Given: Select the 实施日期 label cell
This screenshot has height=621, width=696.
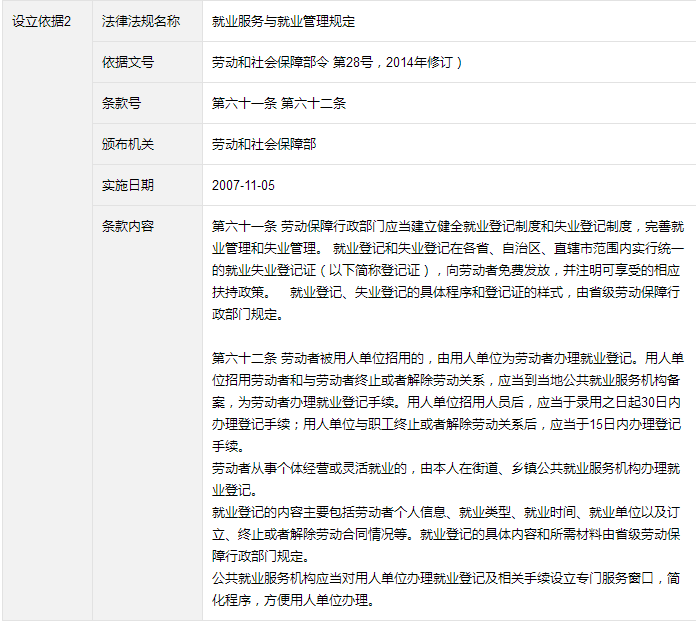Looking at the screenshot, I should [147, 185].
